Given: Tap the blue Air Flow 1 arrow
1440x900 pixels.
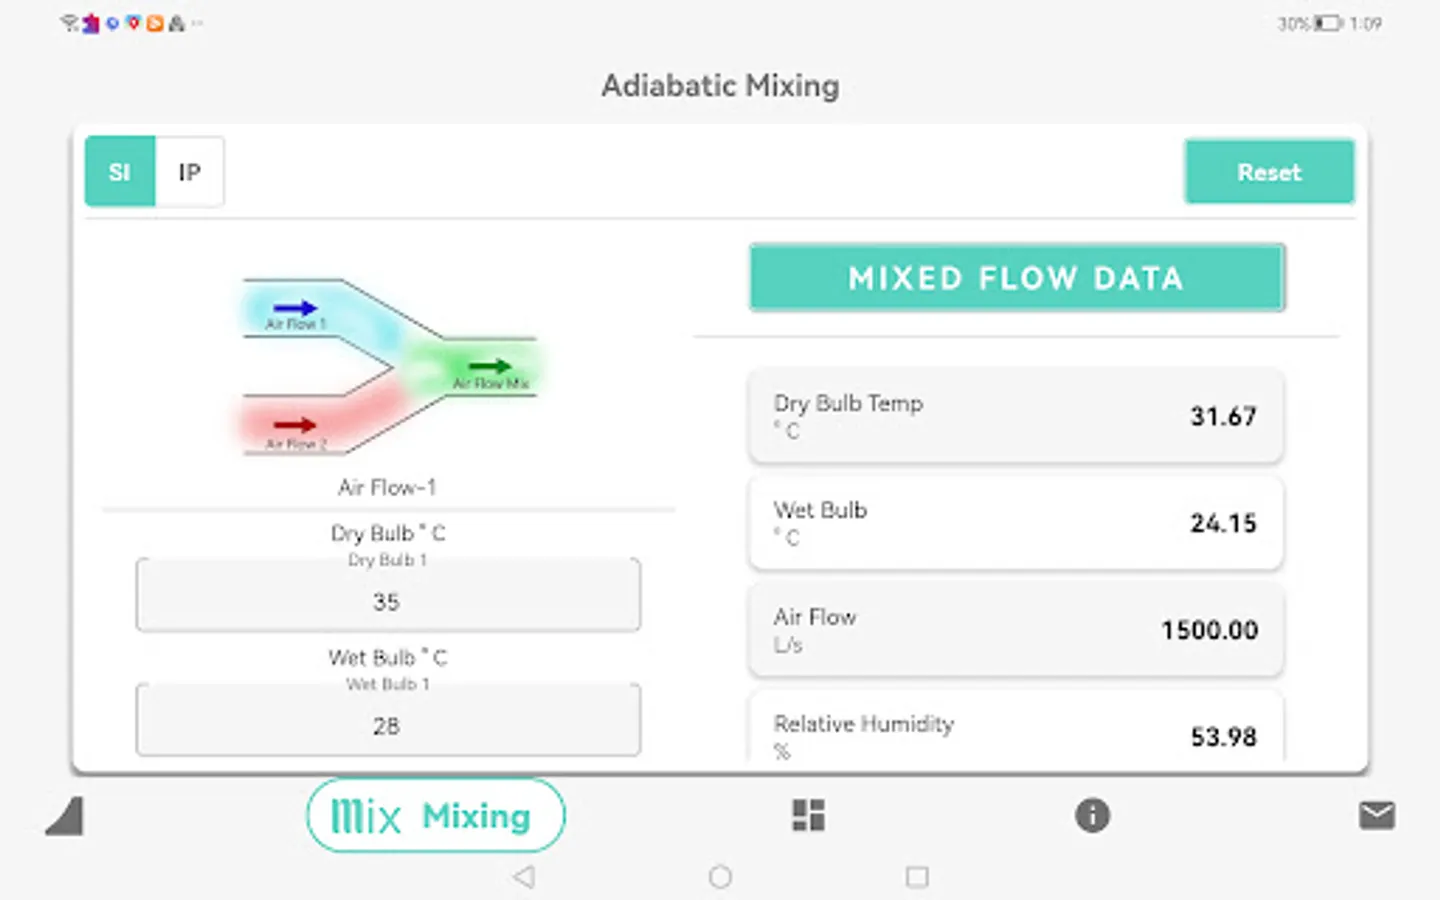Looking at the screenshot, I should [295, 308].
